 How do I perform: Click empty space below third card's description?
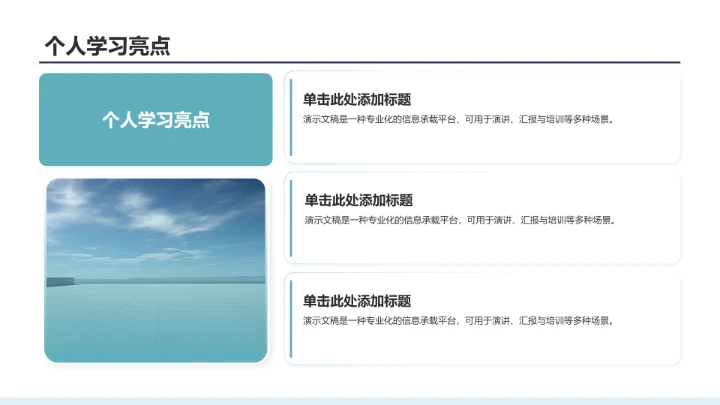480,345
